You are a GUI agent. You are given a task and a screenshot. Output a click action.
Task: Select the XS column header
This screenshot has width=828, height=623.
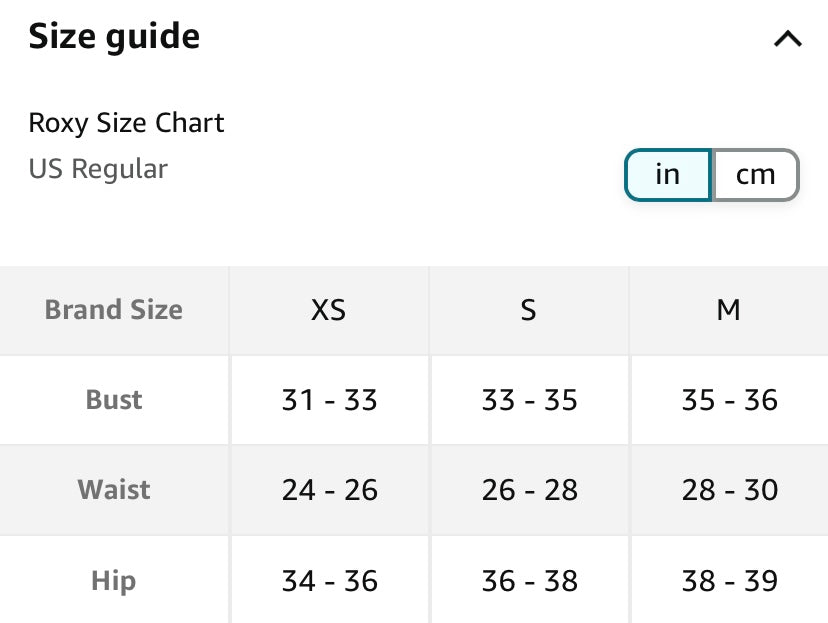329,310
